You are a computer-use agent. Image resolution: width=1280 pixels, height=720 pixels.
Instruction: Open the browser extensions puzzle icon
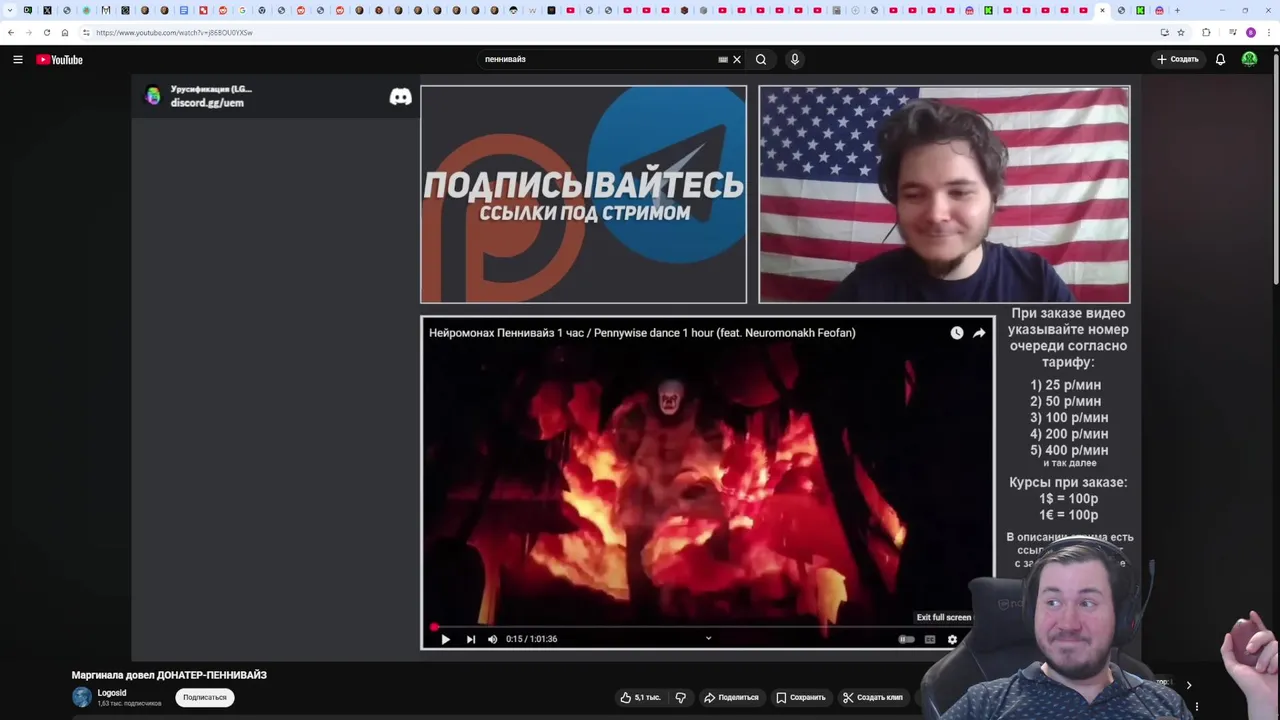1206,32
